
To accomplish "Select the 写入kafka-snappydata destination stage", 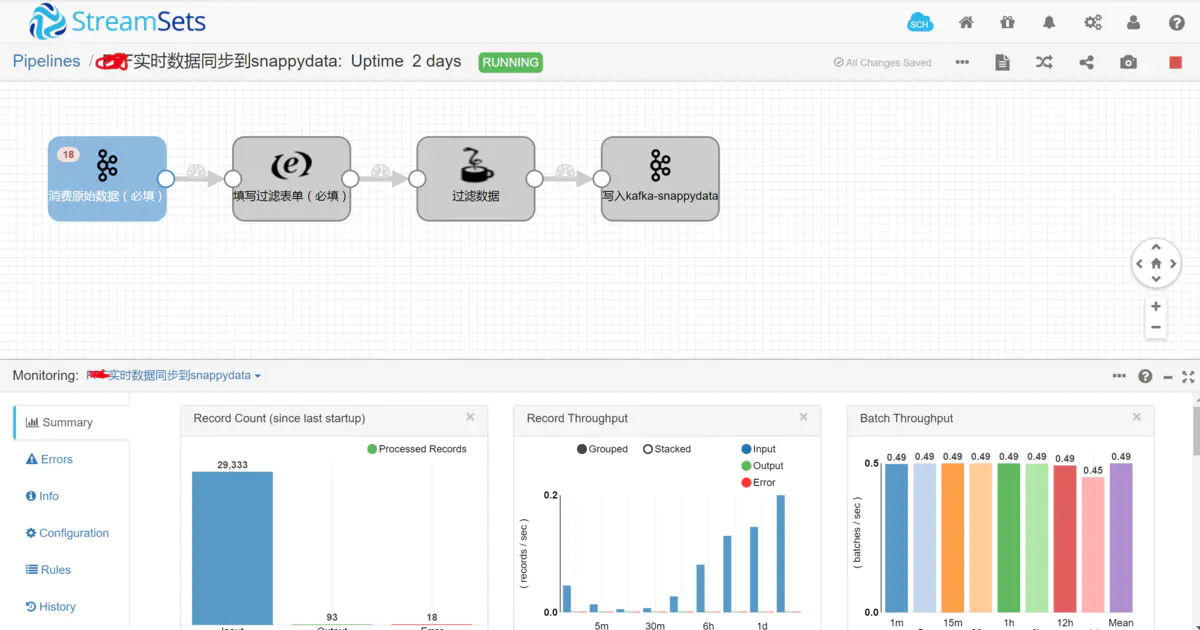I will (x=660, y=178).
